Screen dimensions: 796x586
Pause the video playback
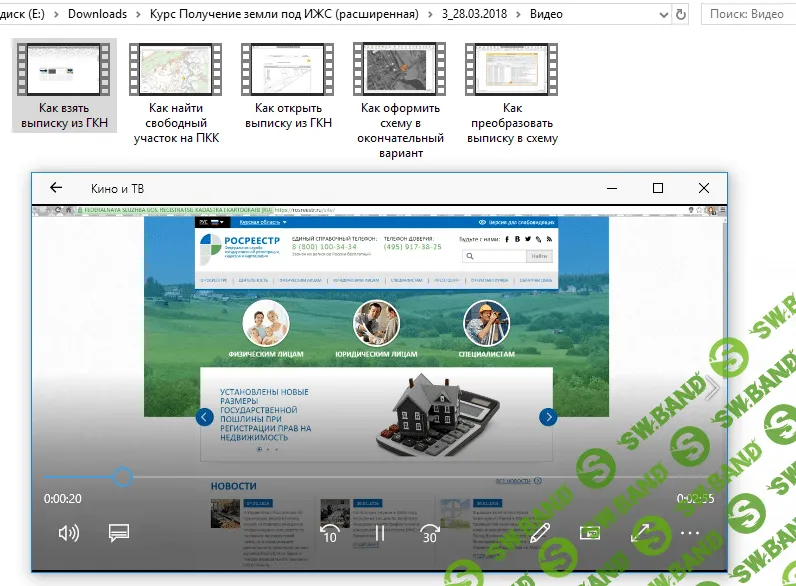click(379, 533)
